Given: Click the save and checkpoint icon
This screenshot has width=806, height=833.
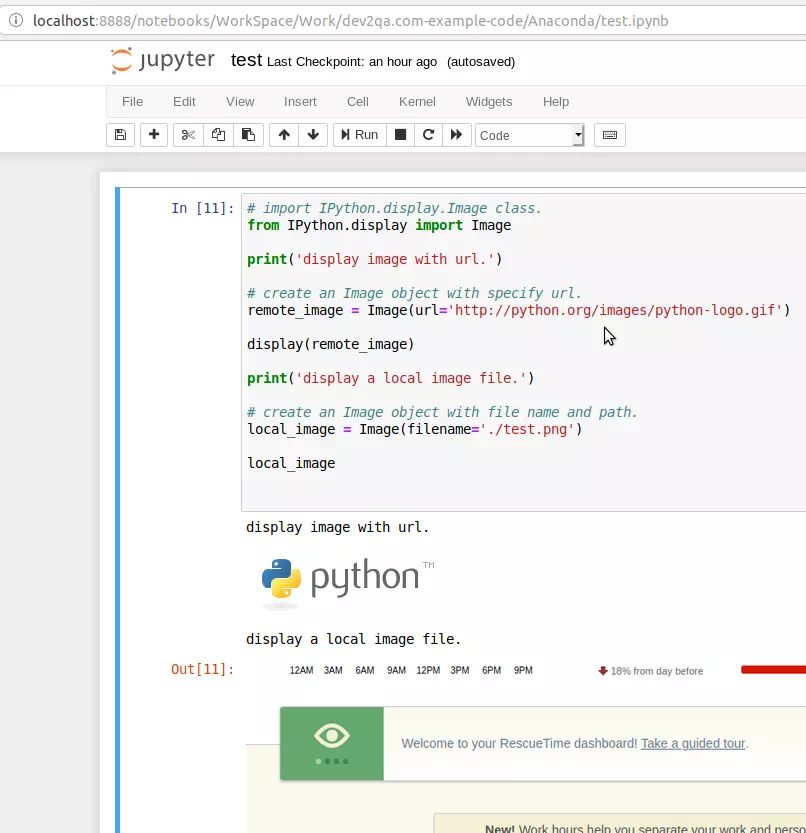Looking at the screenshot, I should (x=121, y=135).
